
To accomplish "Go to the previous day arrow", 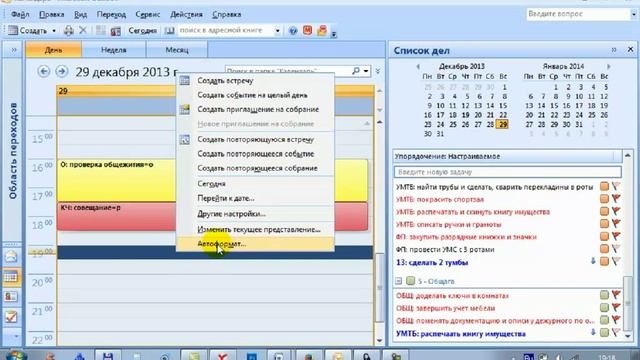I will tap(44, 71).
